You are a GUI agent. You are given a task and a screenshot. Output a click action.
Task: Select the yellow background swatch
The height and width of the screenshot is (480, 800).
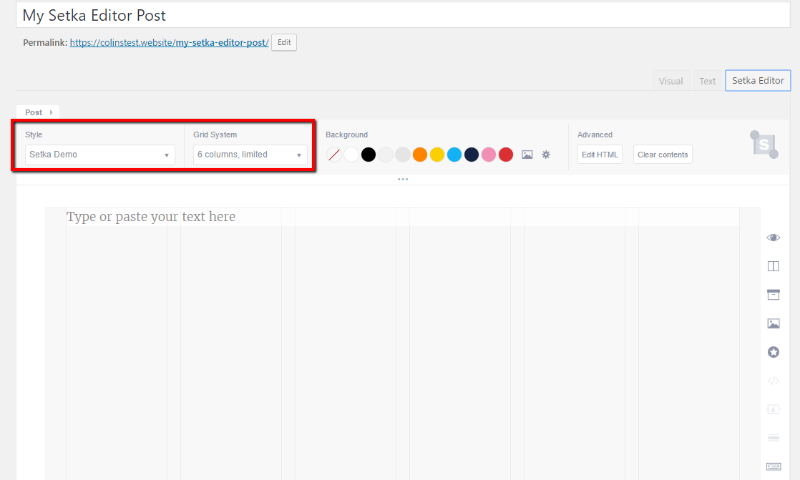pos(437,155)
